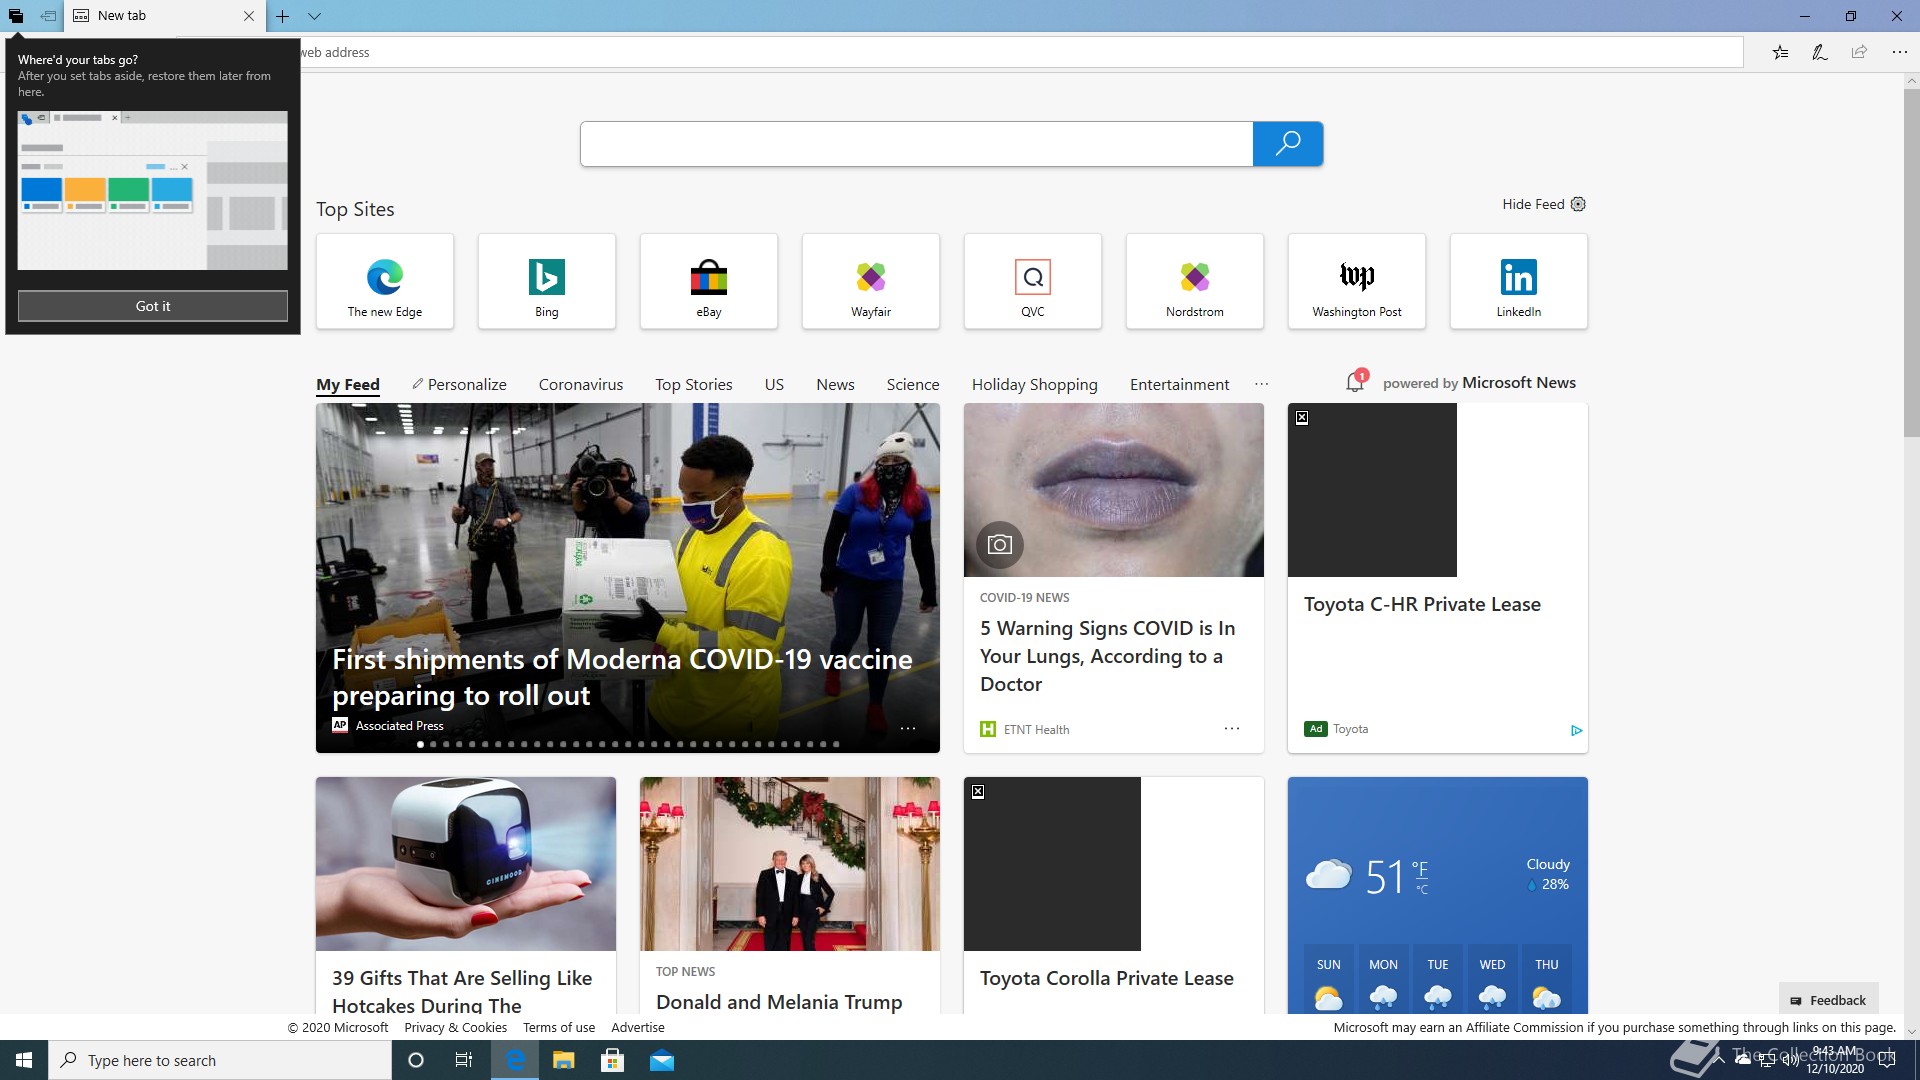Open QVC top site tile

pos(1033,281)
